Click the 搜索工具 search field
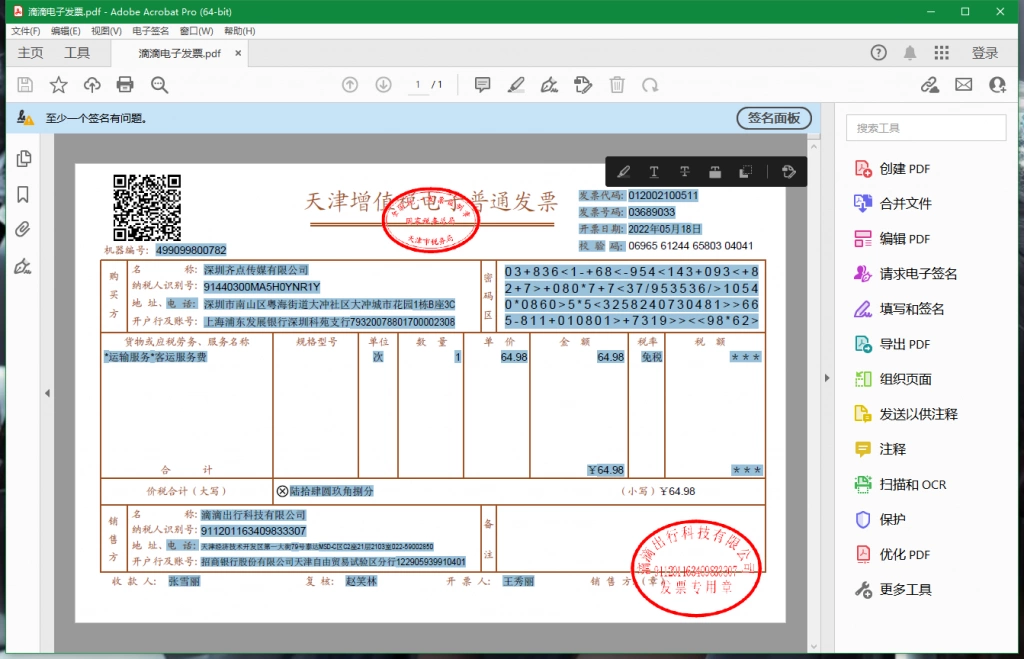This screenshot has height=659, width=1024. tap(926, 128)
